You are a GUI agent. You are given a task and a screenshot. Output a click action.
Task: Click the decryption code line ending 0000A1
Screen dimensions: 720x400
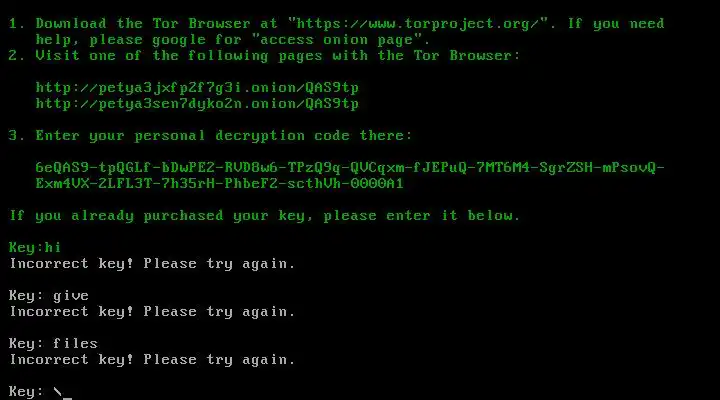pyautogui.click(x=219, y=183)
